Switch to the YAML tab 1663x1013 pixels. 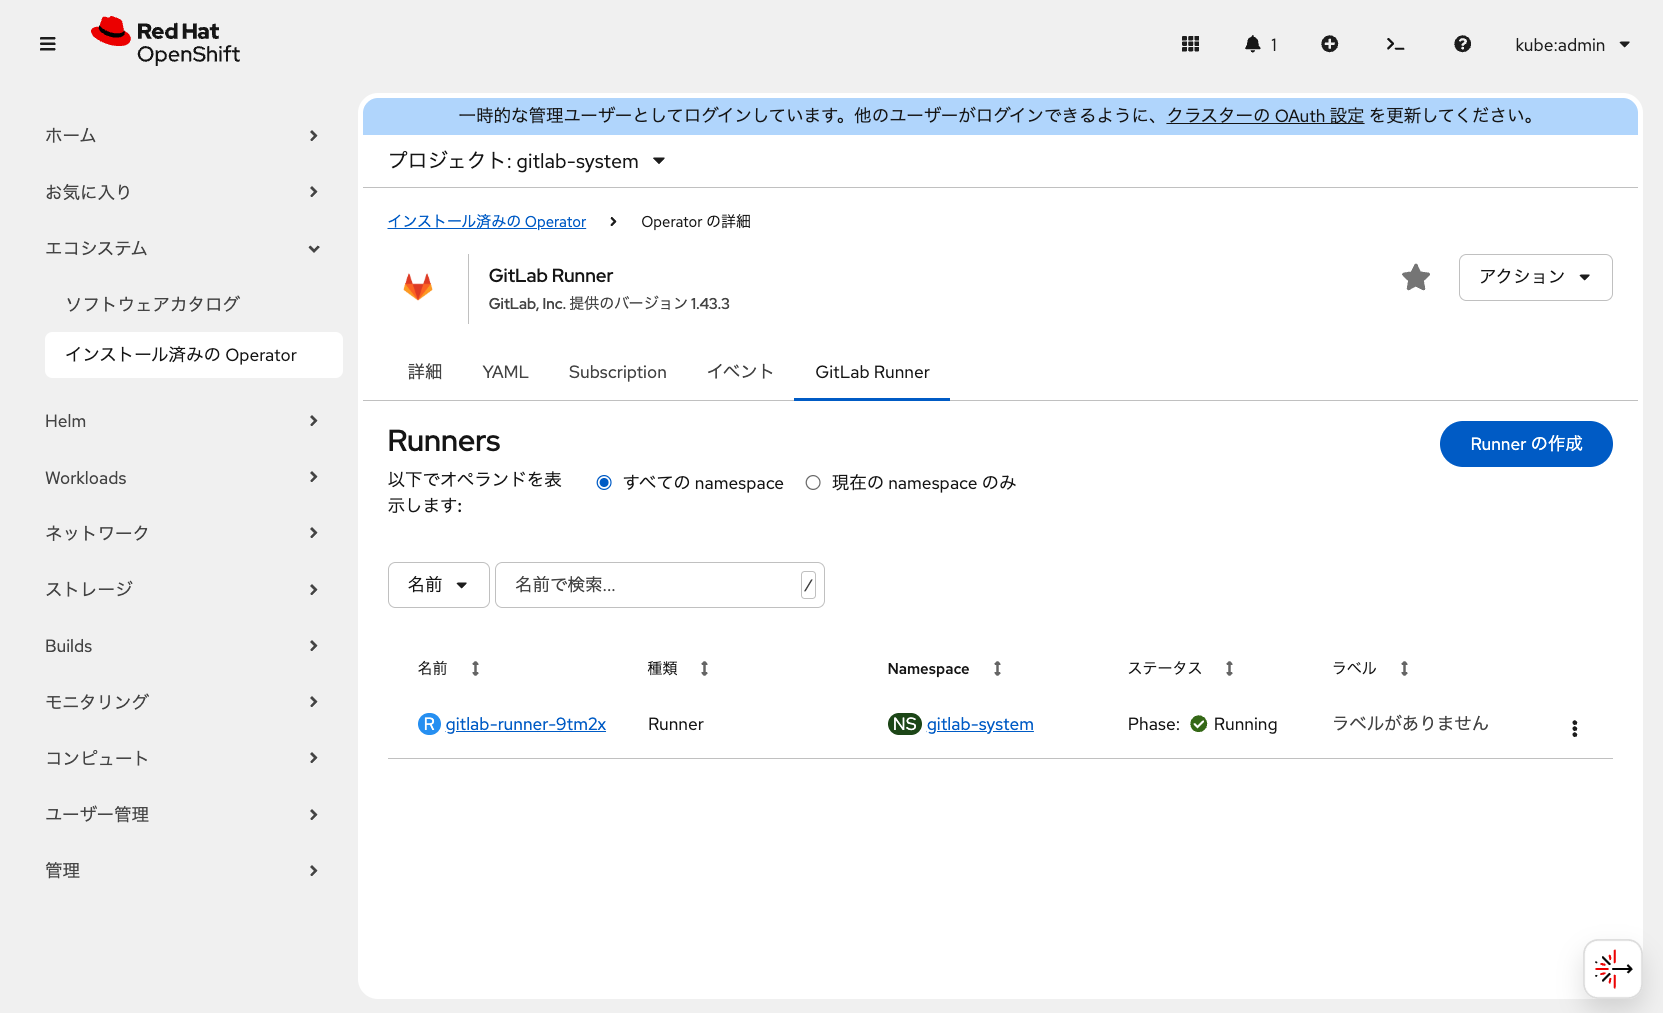[x=505, y=371]
